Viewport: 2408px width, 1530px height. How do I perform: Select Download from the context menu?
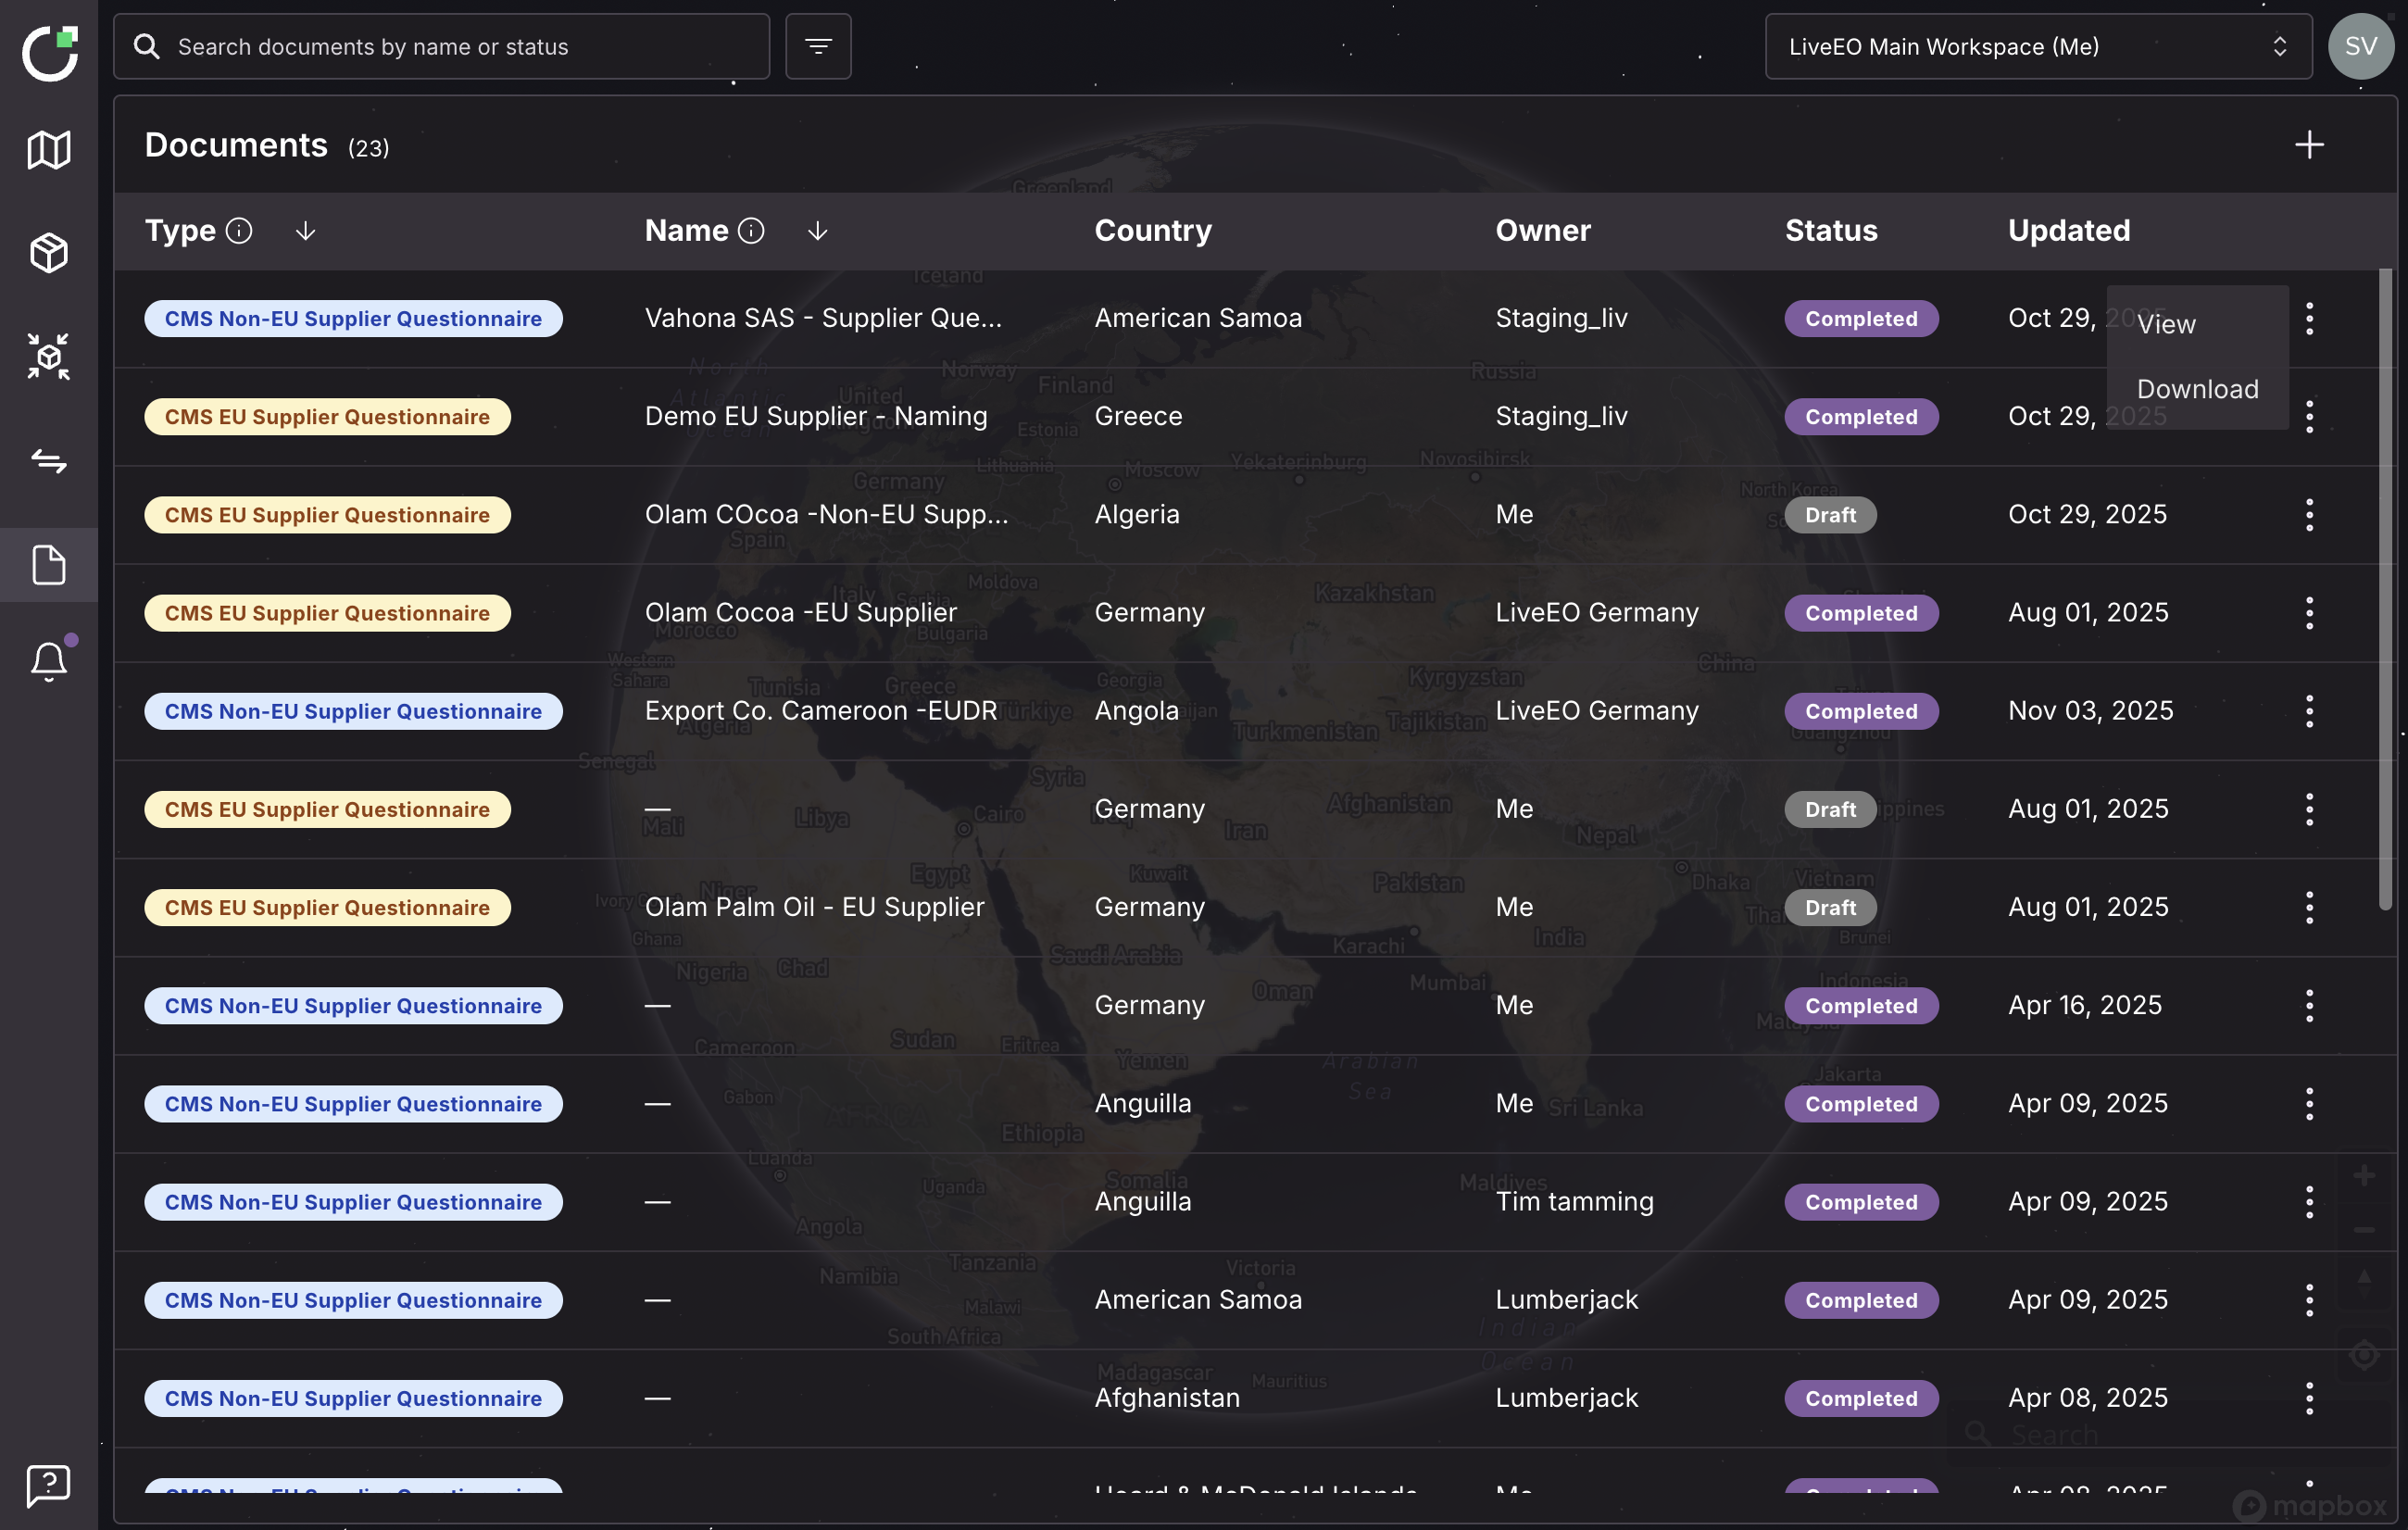[x=2197, y=389]
